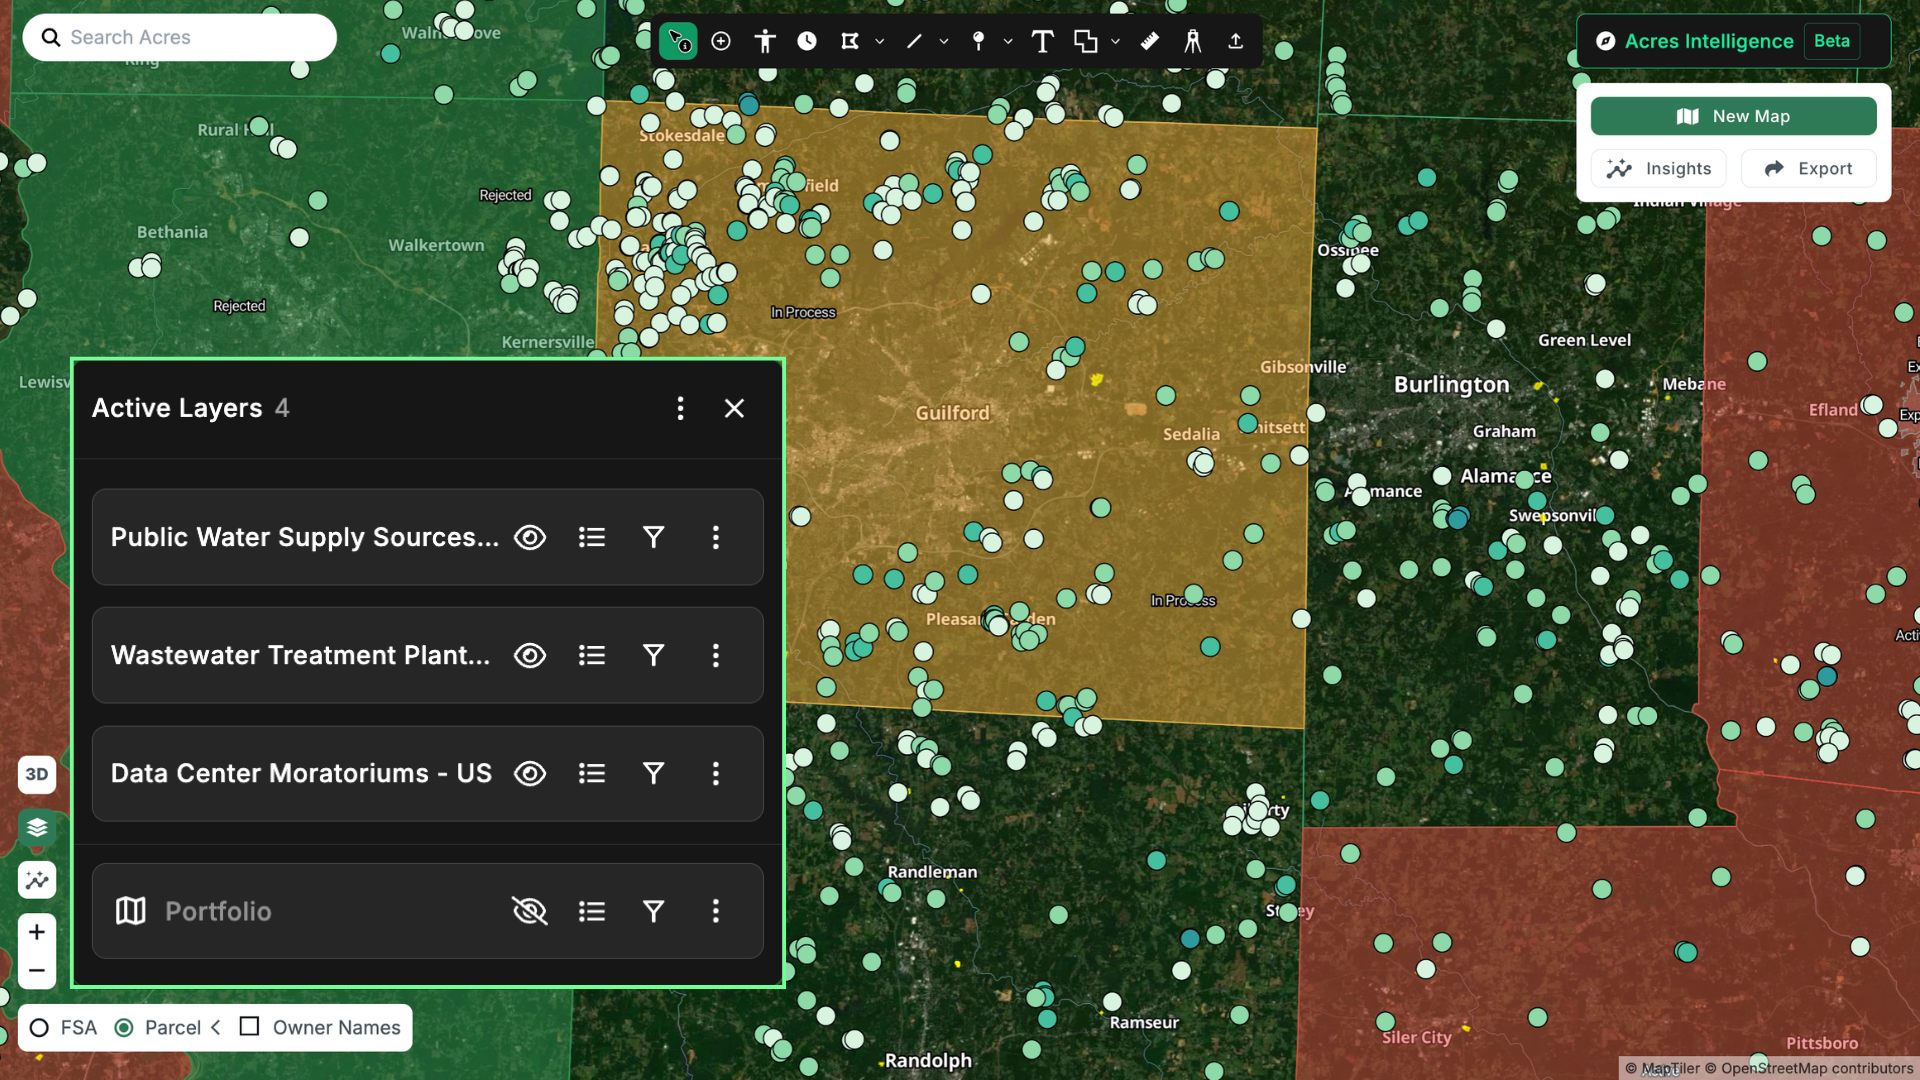Hide Data Center Moratoriums layer
This screenshot has height=1080, width=1920.
click(x=530, y=774)
